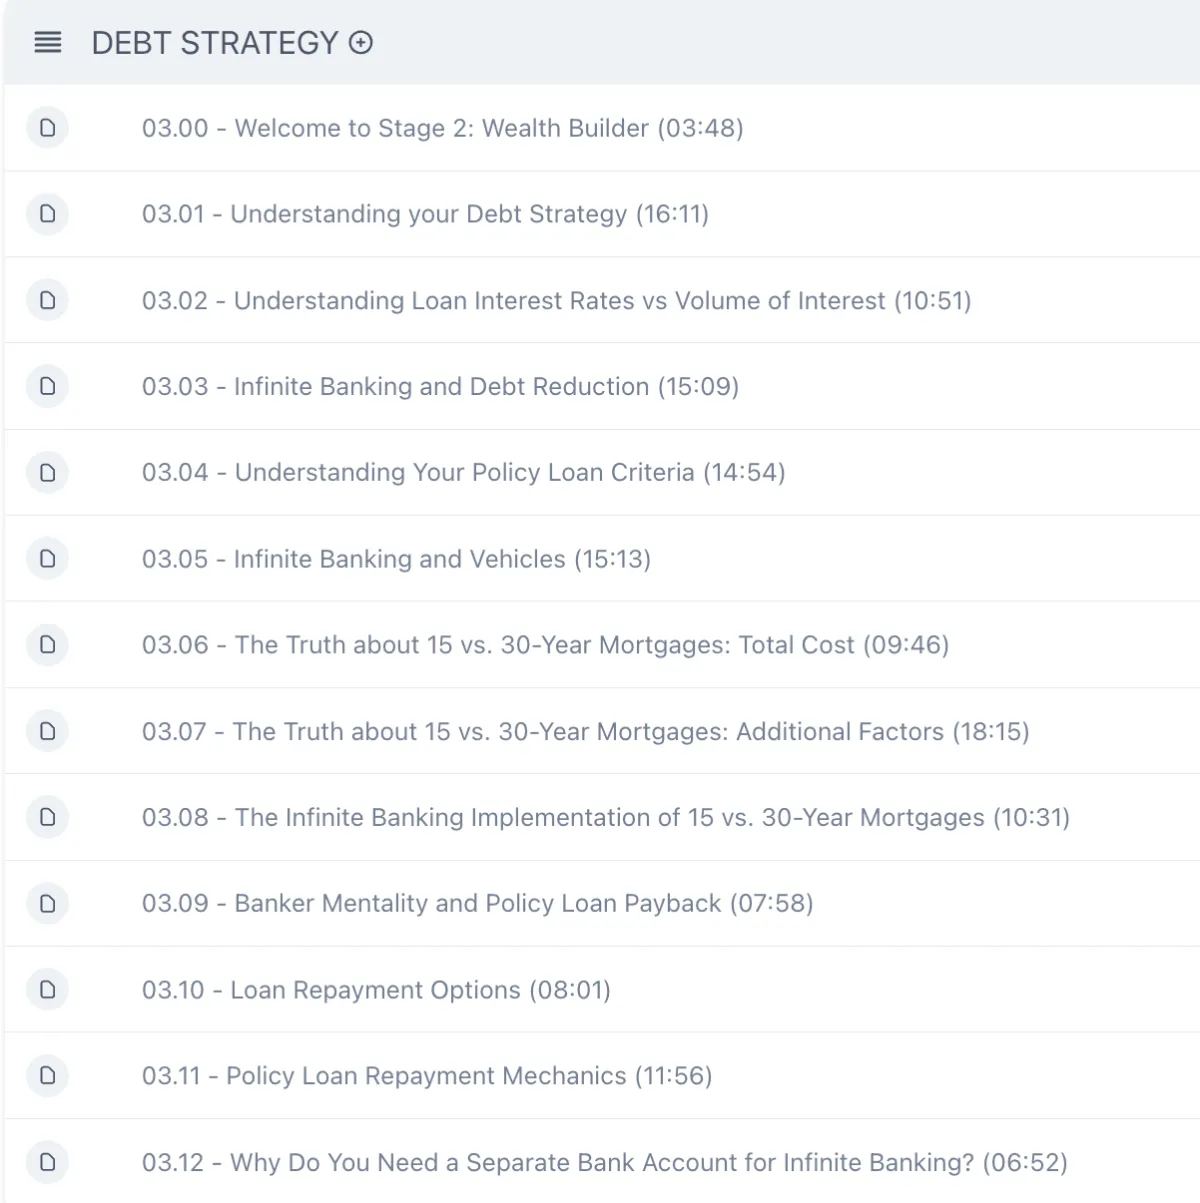Click document icon for lesson 03.11
The height and width of the screenshot is (1203, 1200).
tap(47, 1076)
